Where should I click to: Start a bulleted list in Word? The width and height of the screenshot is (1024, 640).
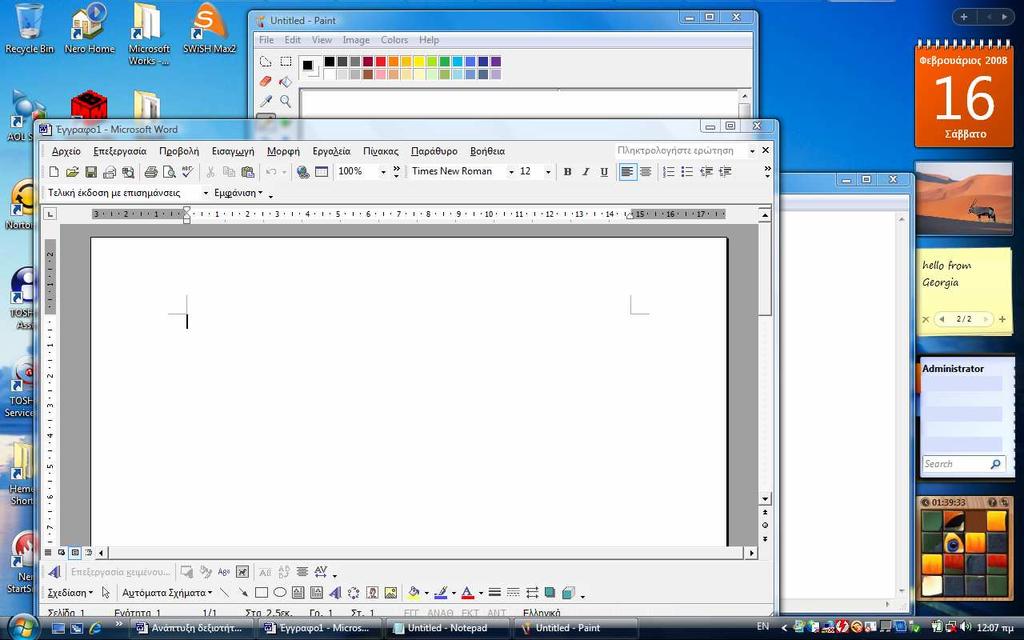coord(687,172)
